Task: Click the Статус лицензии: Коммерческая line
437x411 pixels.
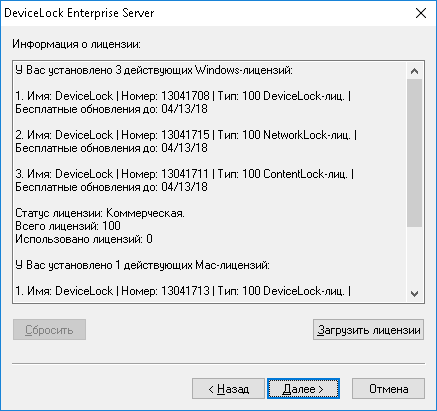Action: click(100, 213)
